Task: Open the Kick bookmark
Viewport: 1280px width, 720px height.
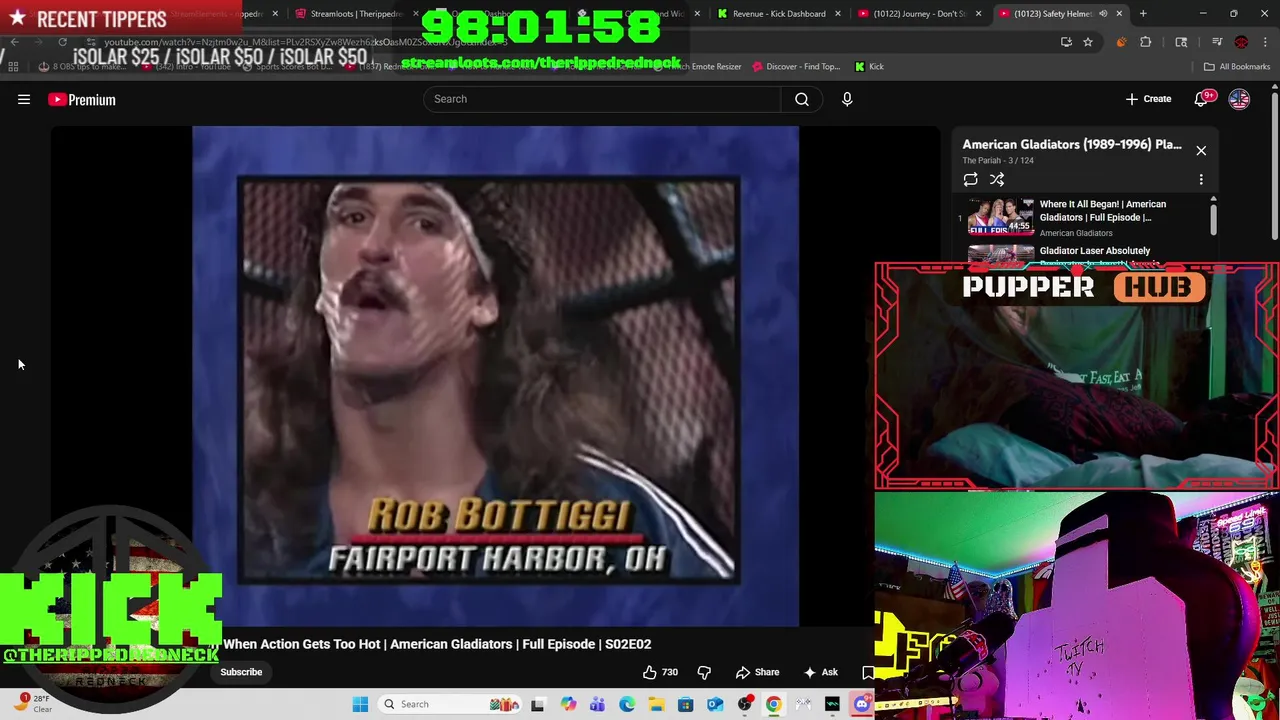Action: tap(869, 66)
